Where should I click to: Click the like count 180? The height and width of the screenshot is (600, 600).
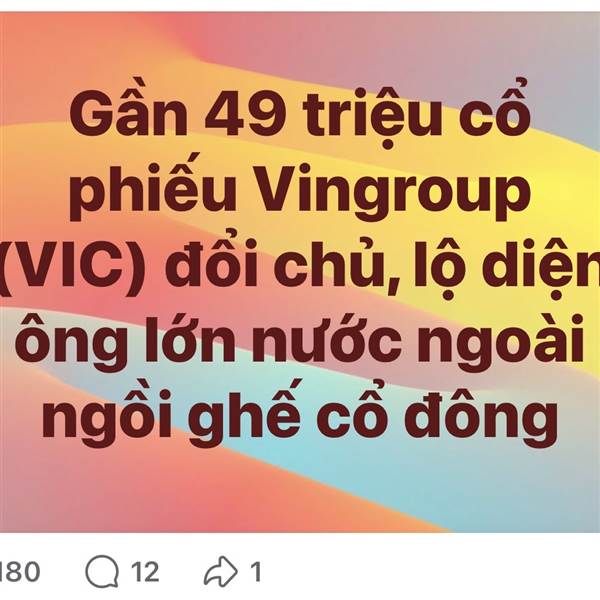[20, 572]
